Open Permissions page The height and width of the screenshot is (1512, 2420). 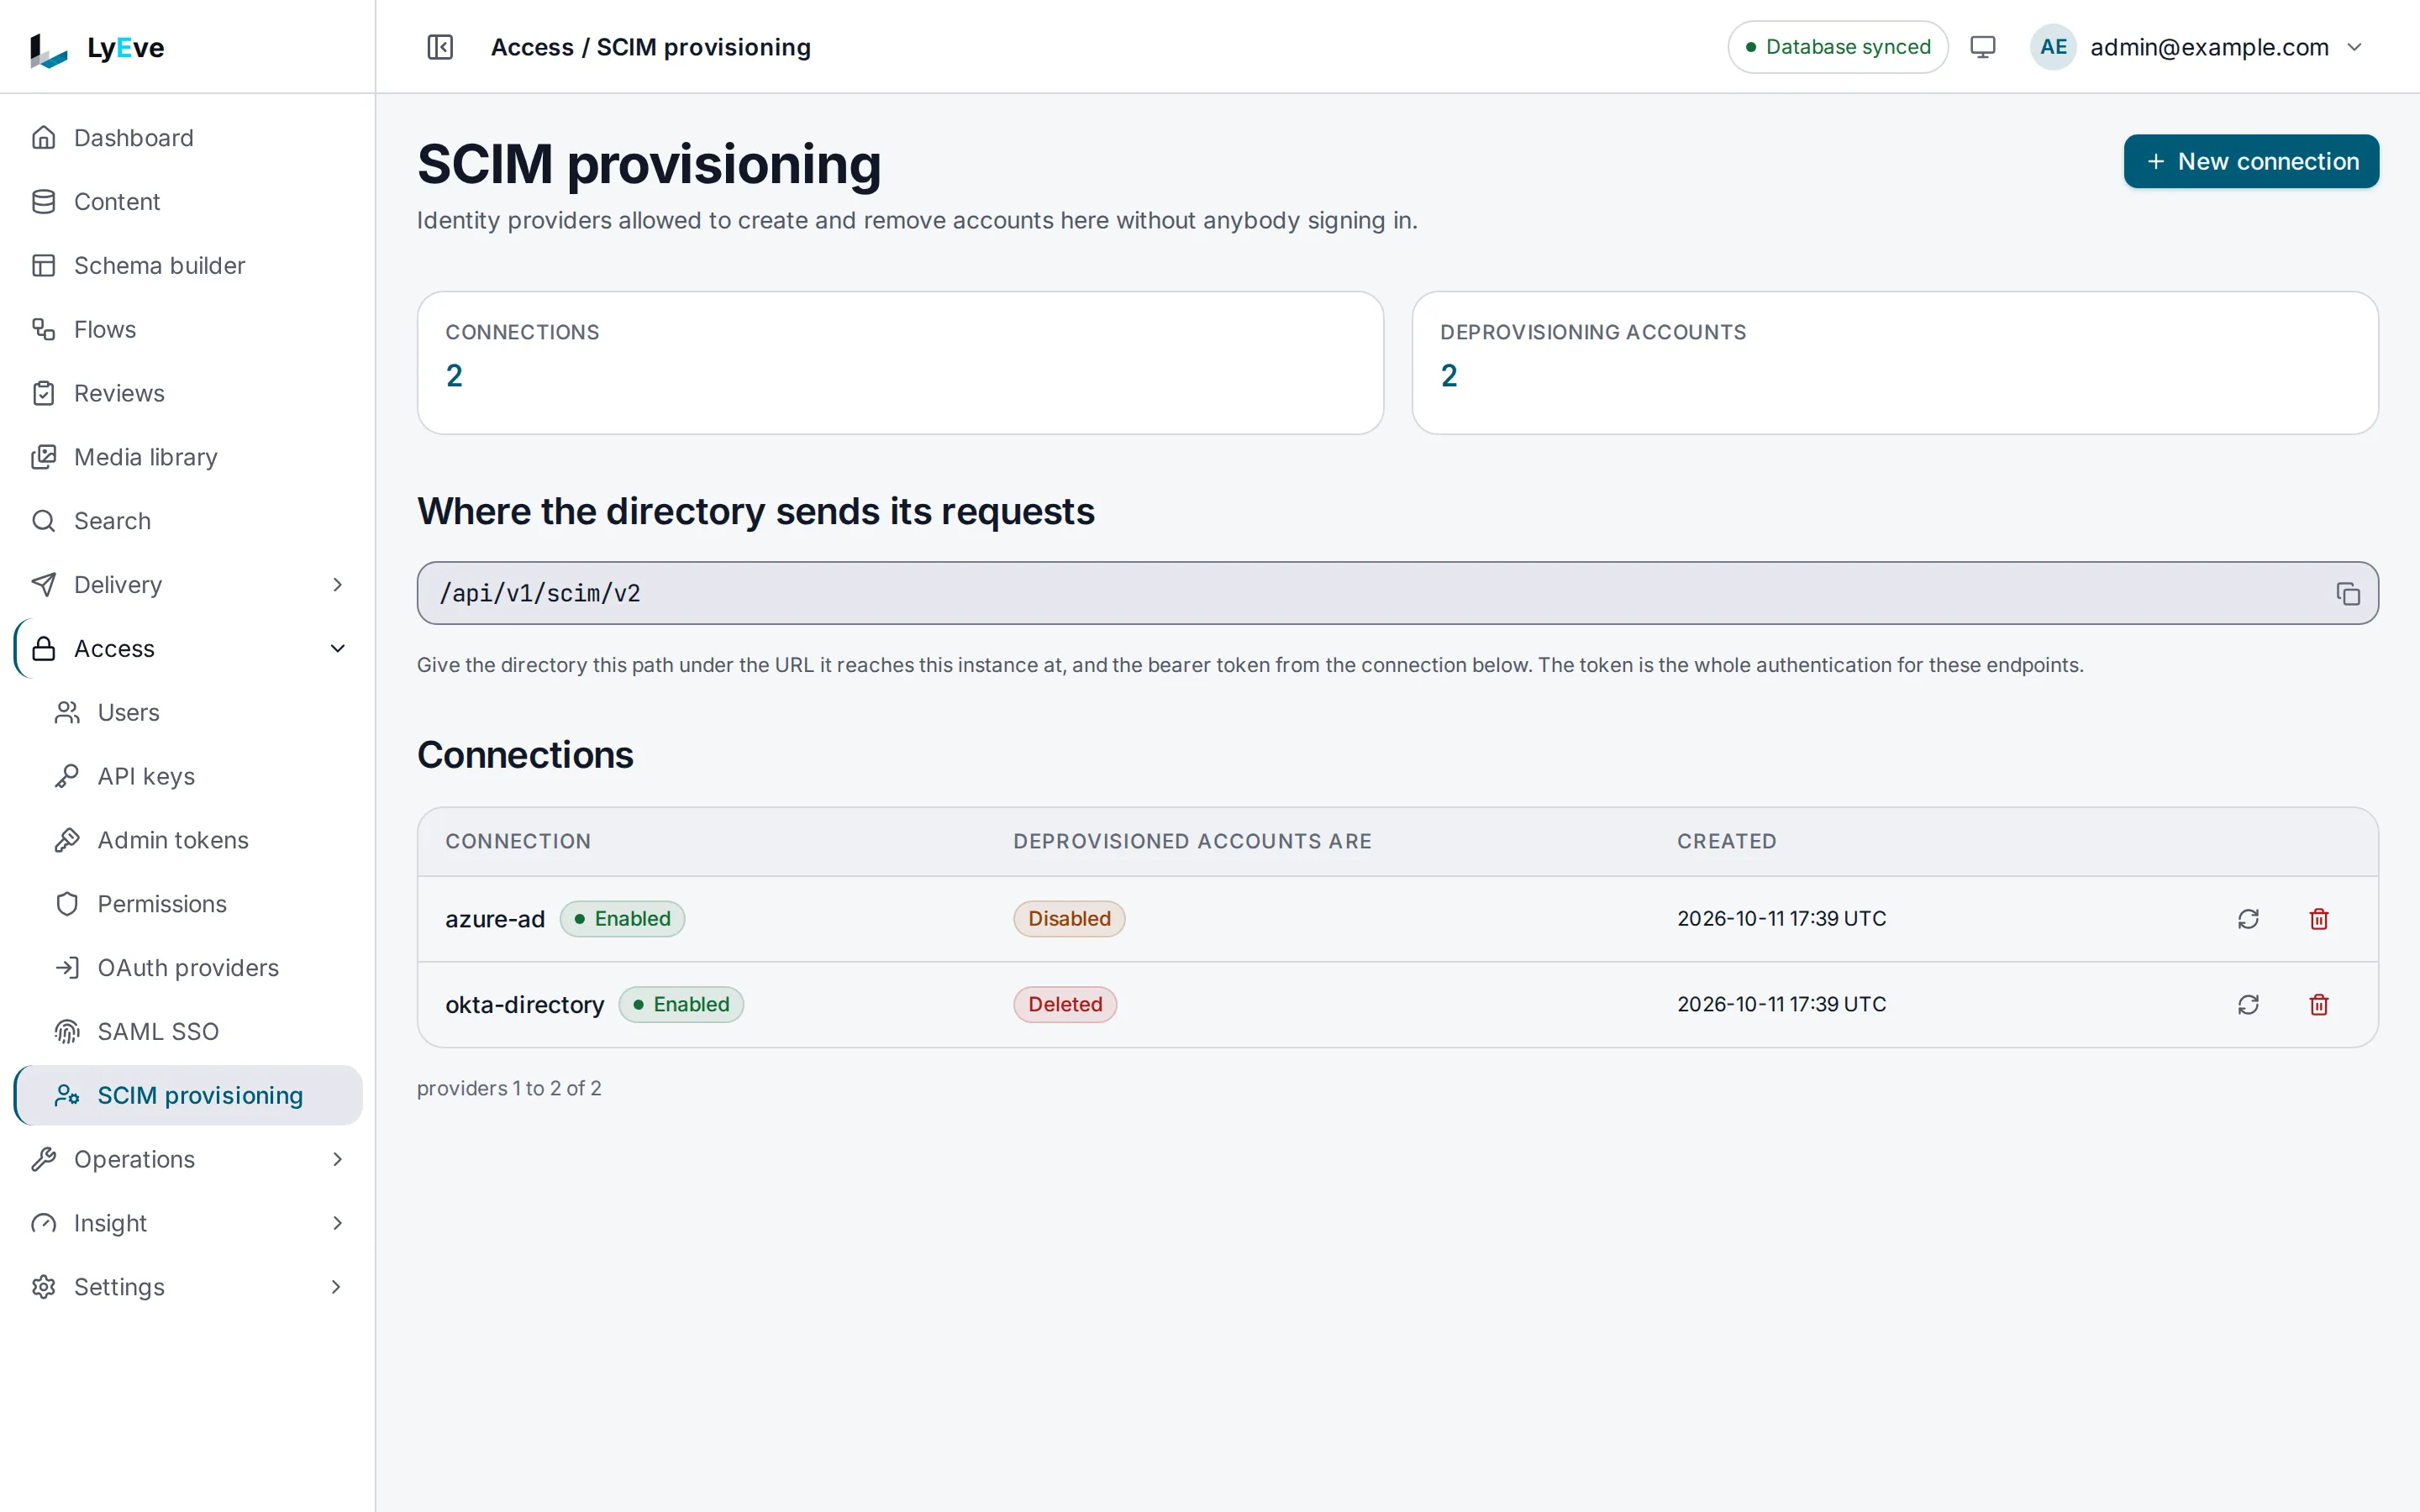tap(188, 904)
